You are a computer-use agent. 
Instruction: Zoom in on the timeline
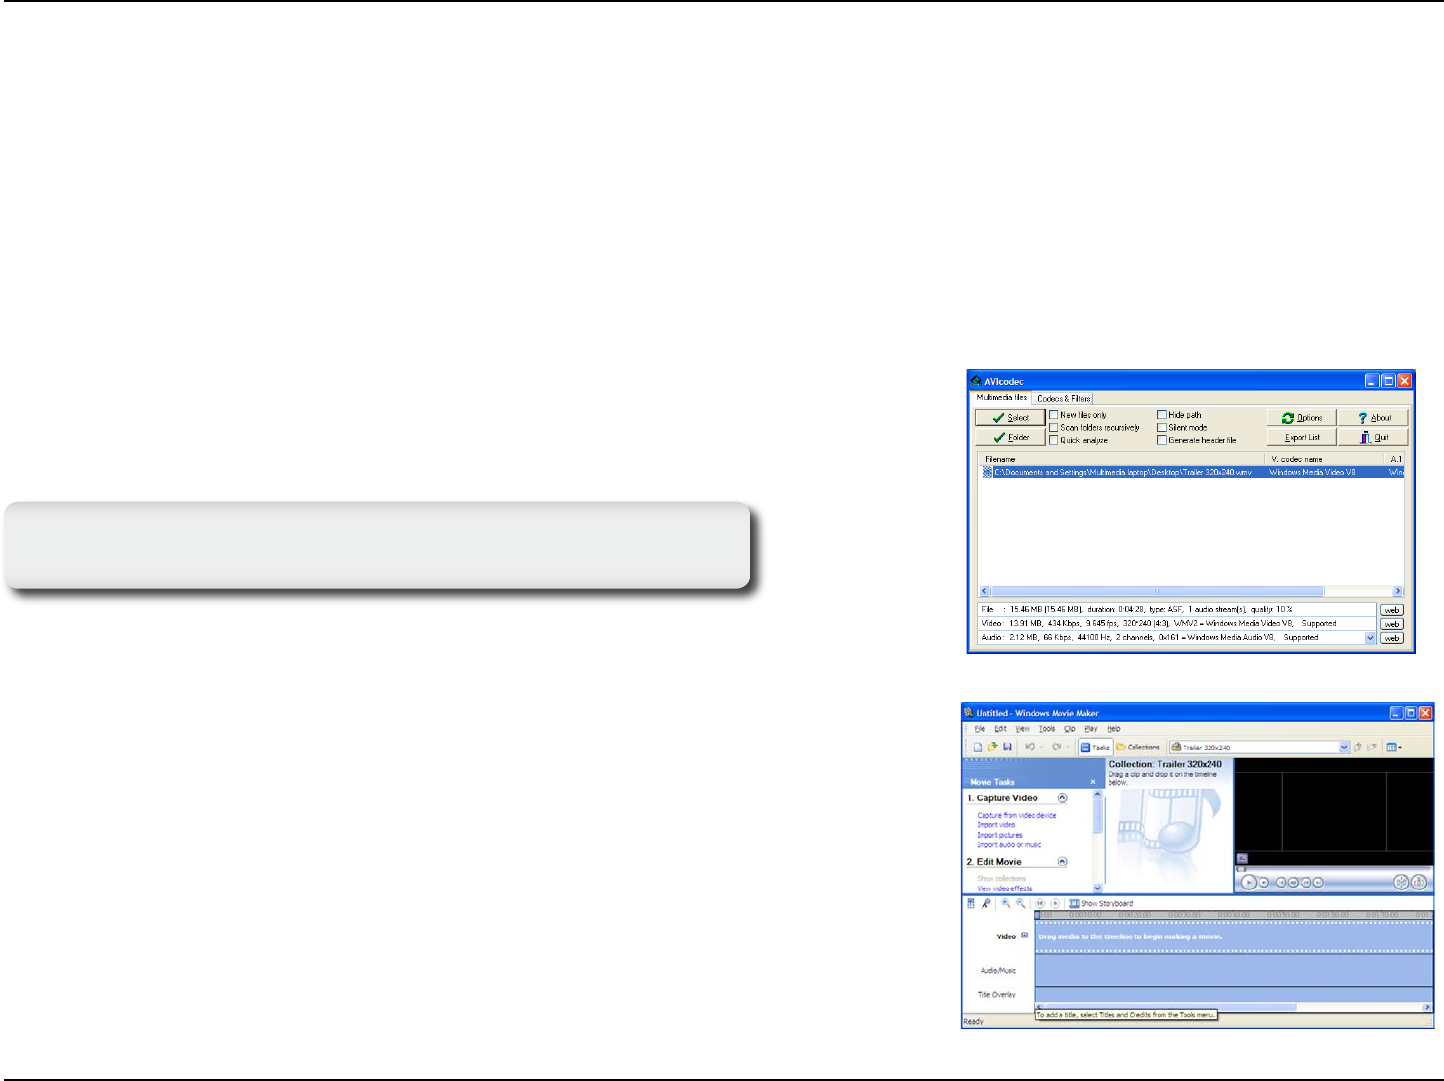click(x=1006, y=903)
